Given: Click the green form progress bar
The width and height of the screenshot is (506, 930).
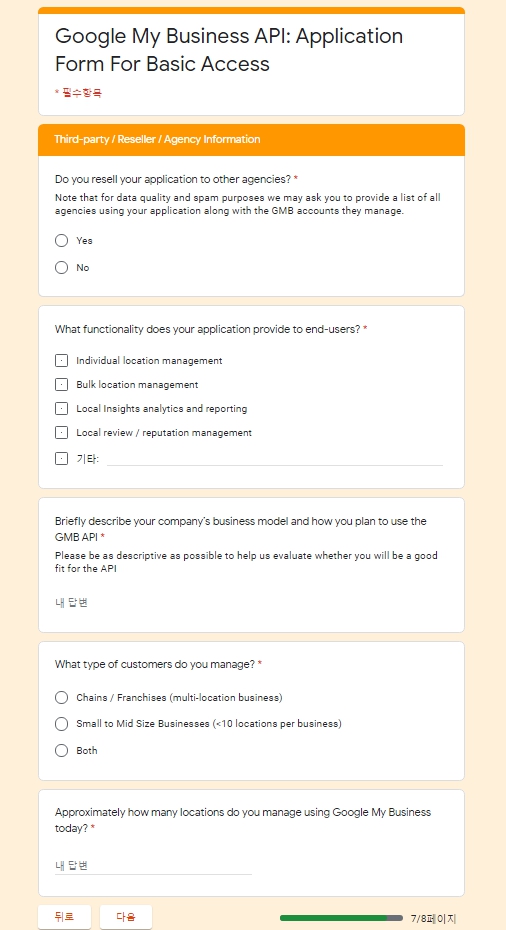Looking at the screenshot, I should point(341,918).
